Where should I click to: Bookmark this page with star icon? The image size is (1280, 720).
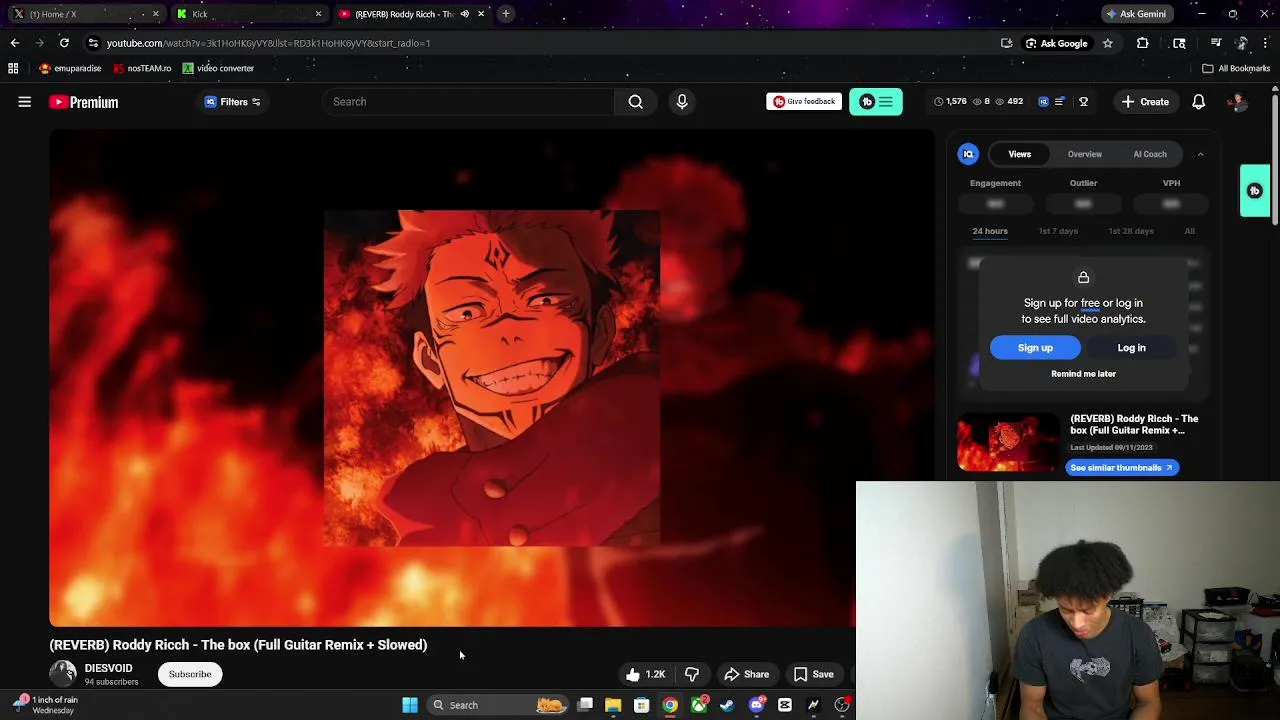click(1107, 43)
